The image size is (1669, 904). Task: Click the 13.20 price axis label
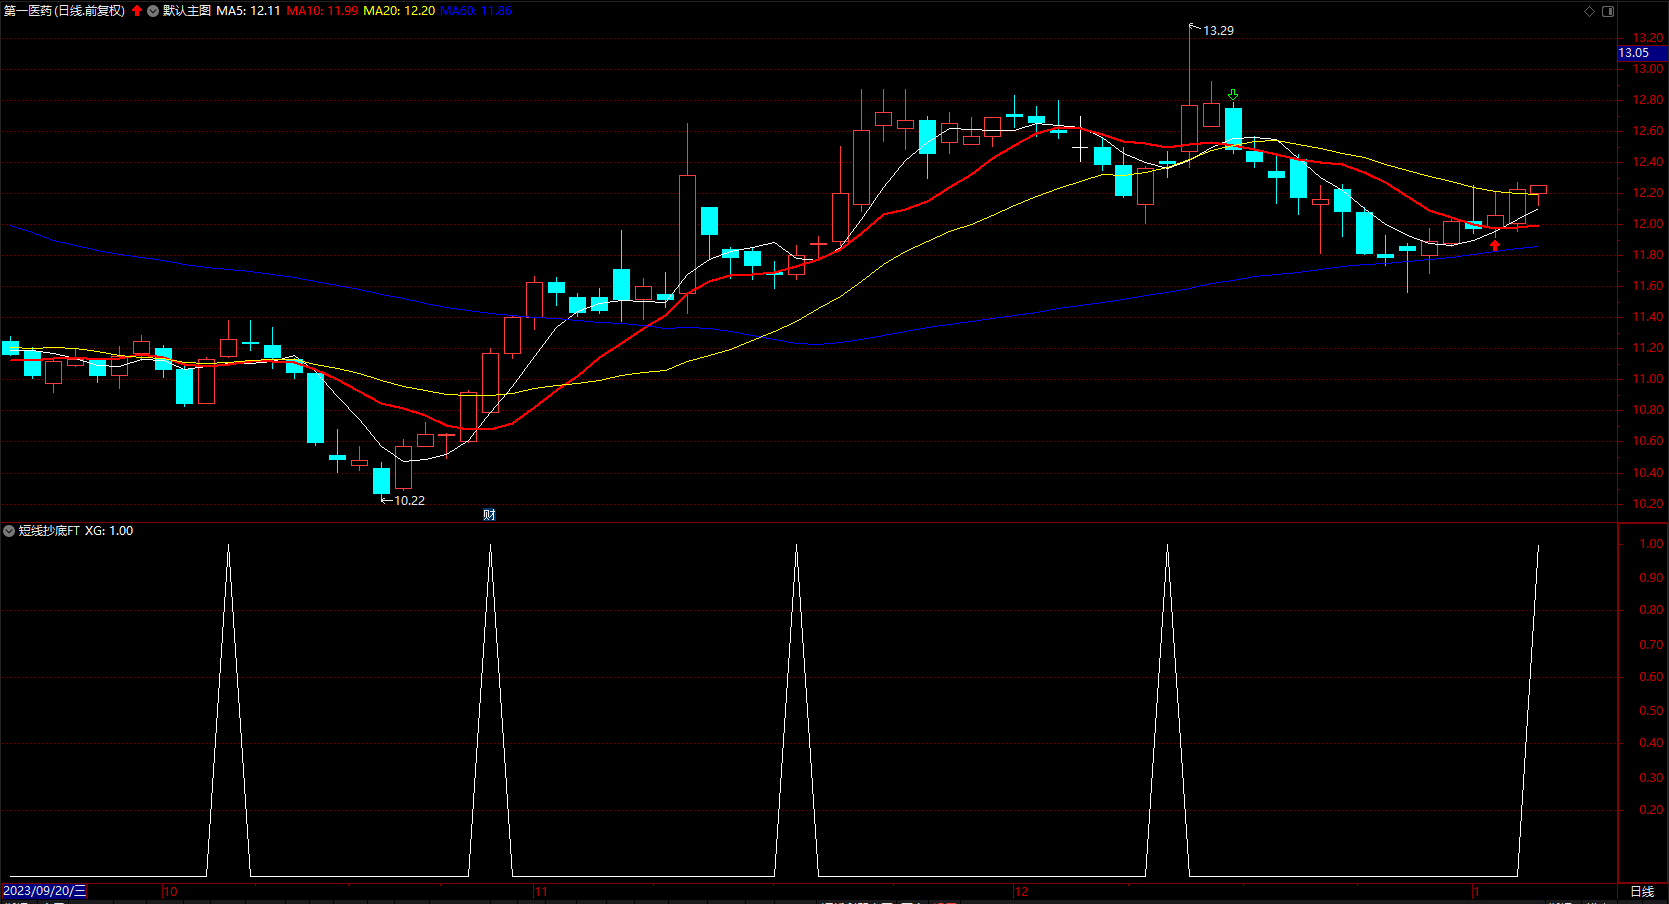pyautogui.click(x=1648, y=38)
